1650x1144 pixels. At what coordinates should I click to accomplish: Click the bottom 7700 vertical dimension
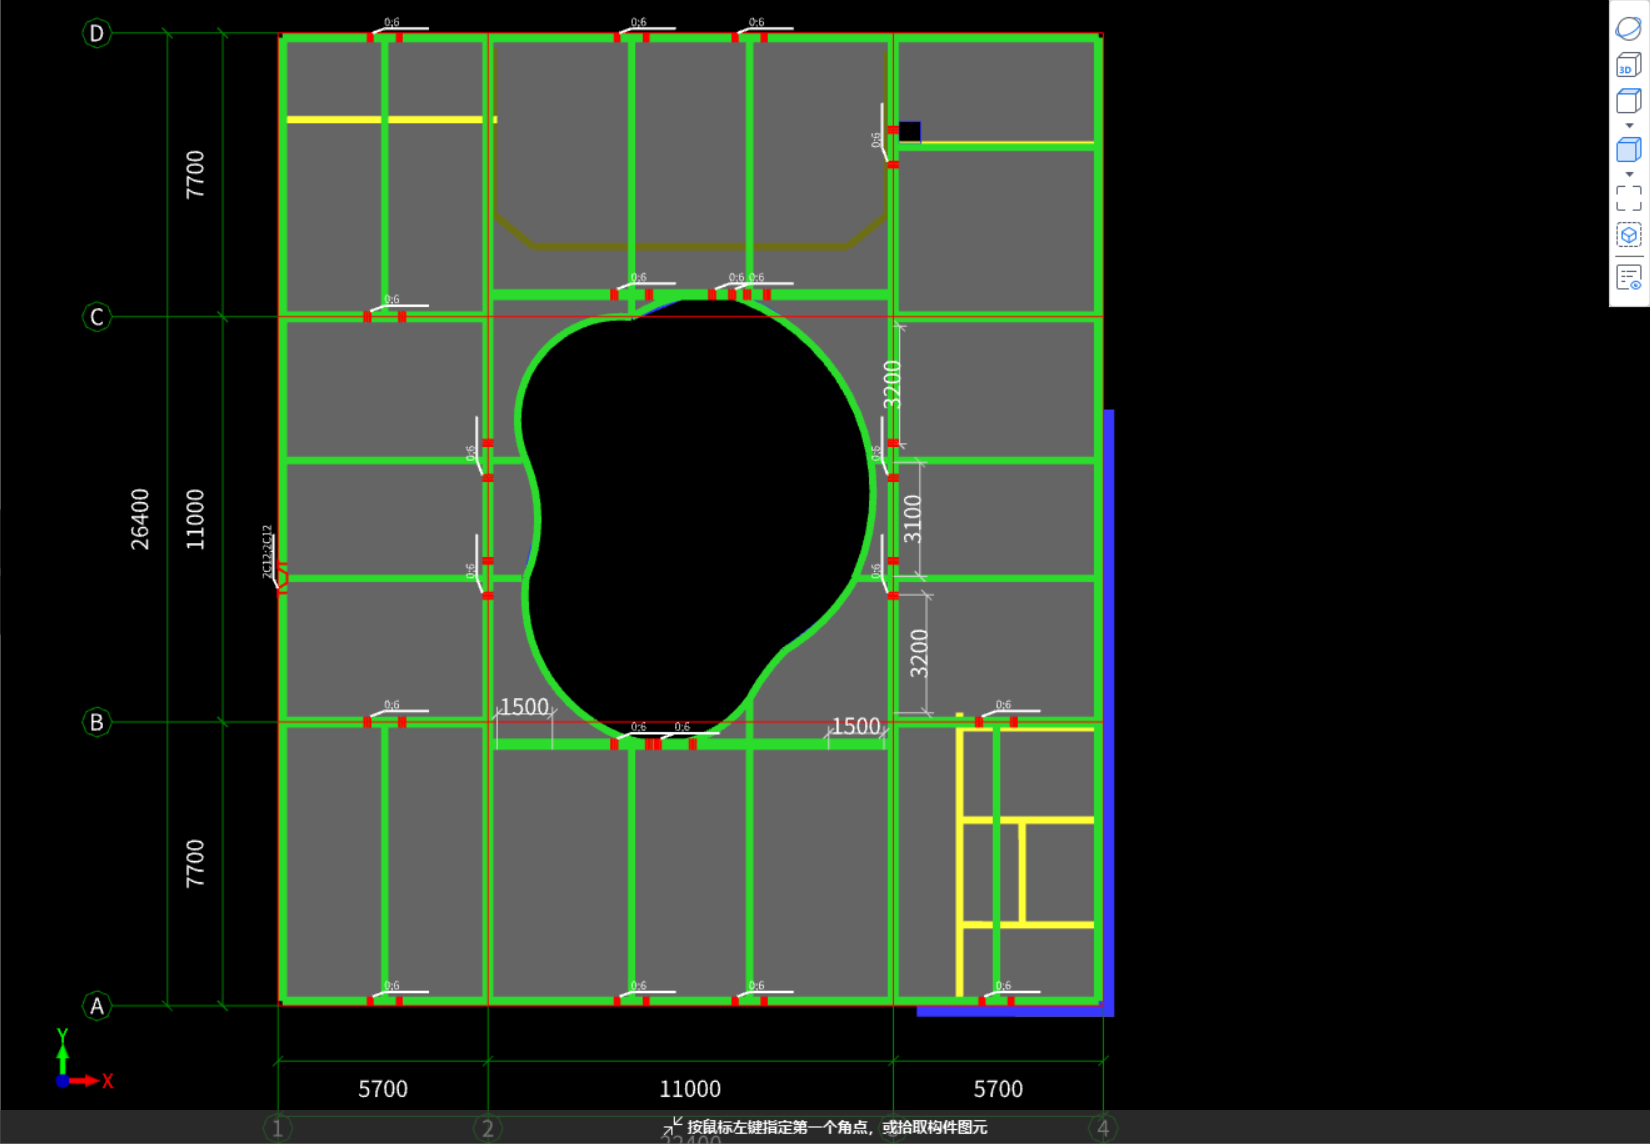[x=195, y=863]
